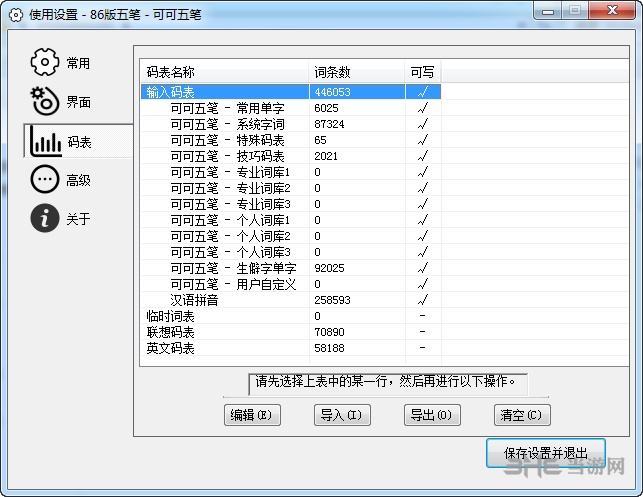This screenshot has height=497, width=643.
Task: Click entry count 2021
Action: pos(326,156)
